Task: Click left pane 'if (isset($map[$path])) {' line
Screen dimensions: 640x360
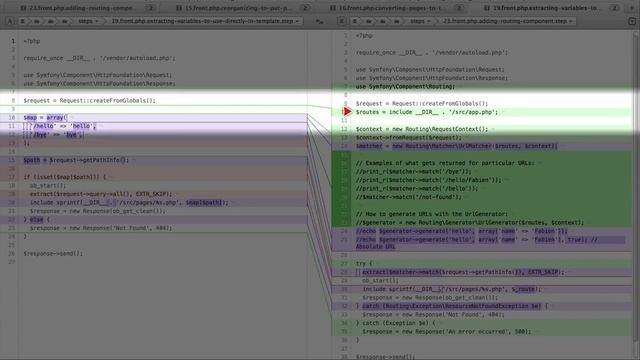Action: [x=64, y=177]
